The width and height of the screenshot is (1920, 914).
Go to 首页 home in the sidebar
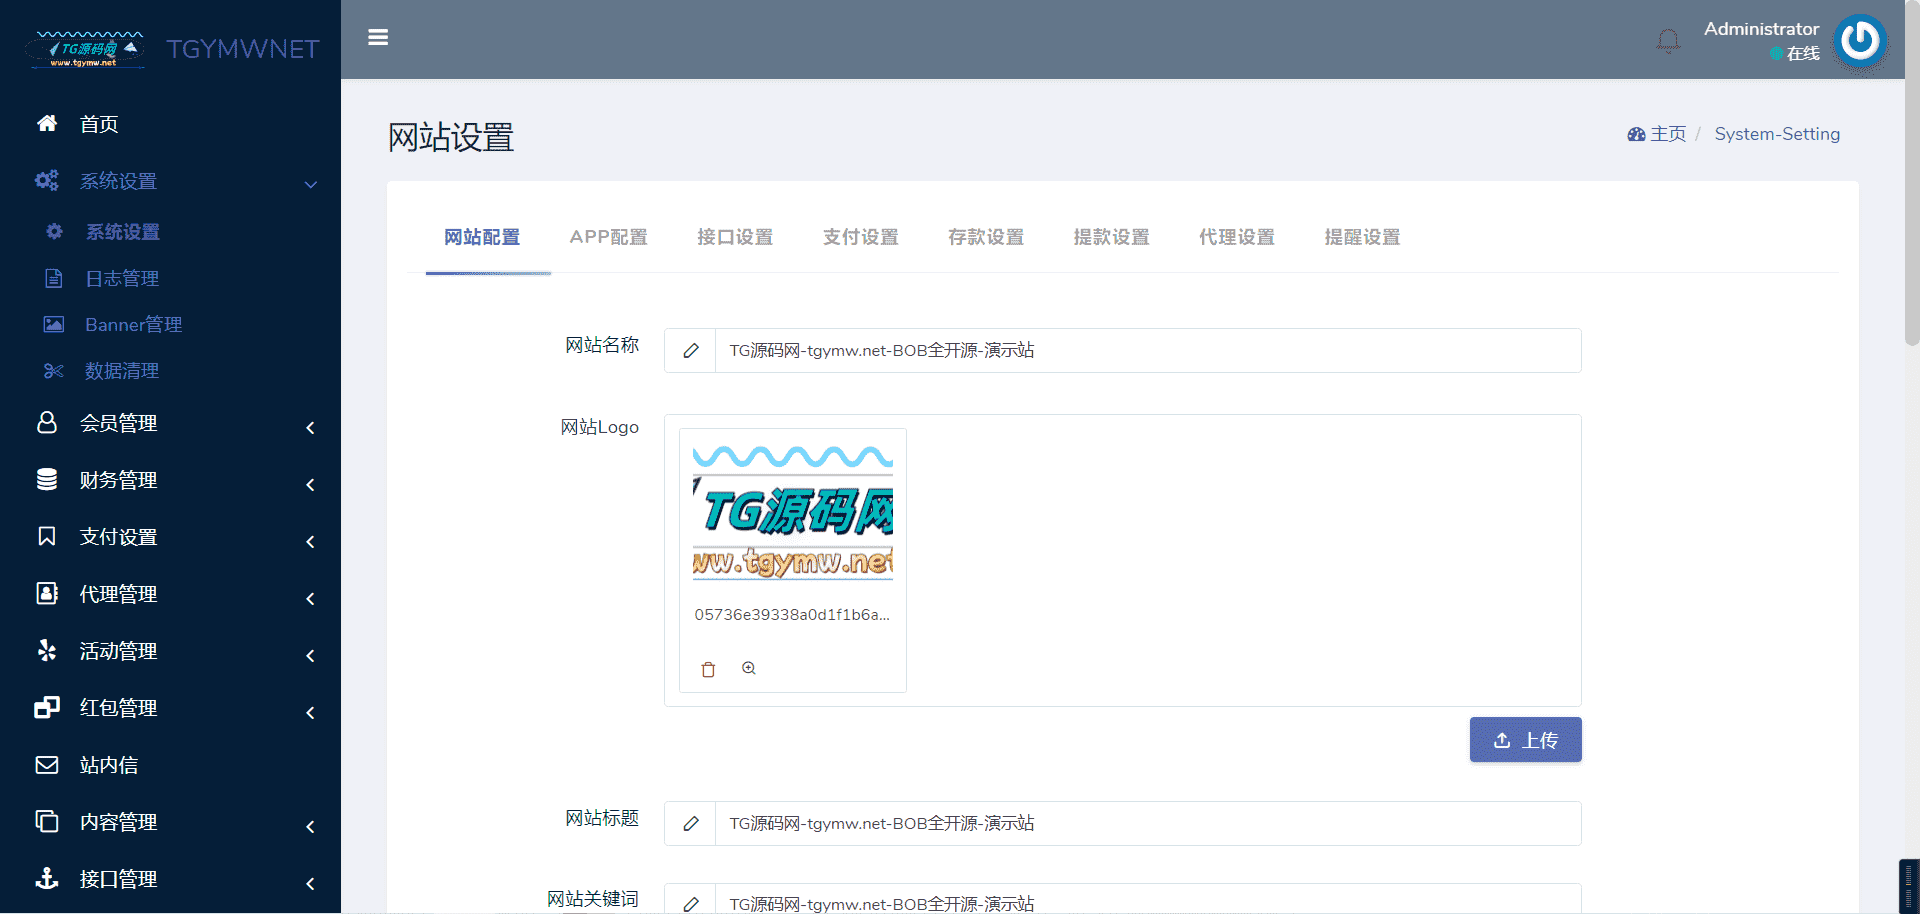98,124
